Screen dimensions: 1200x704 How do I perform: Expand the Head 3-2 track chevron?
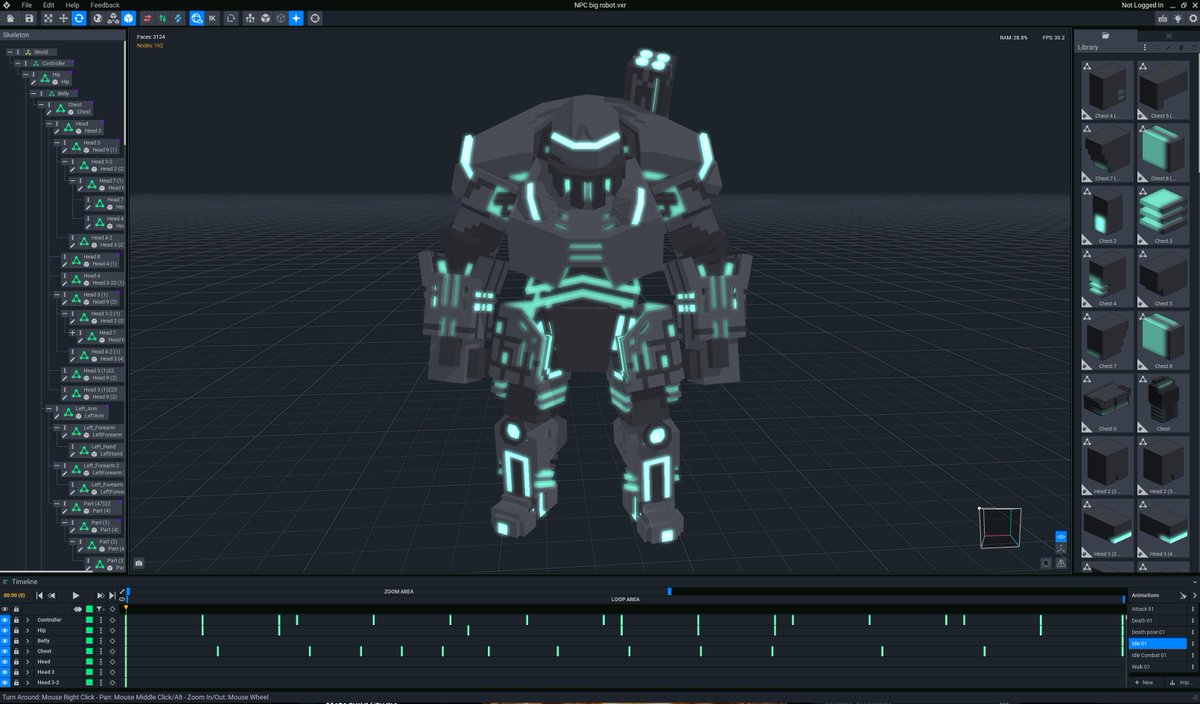[28, 683]
